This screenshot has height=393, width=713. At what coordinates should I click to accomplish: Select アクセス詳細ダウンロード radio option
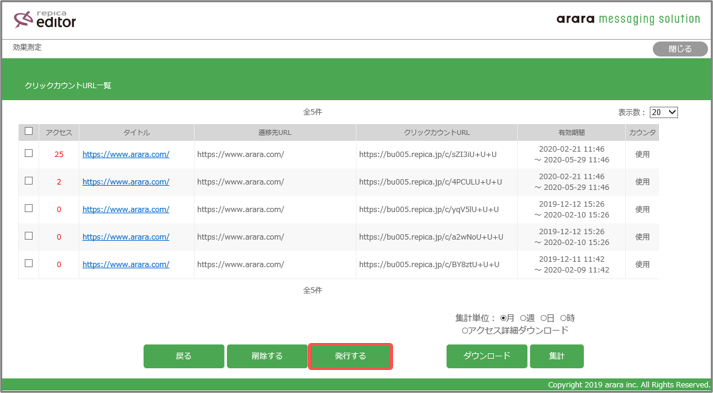click(x=465, y=331)
